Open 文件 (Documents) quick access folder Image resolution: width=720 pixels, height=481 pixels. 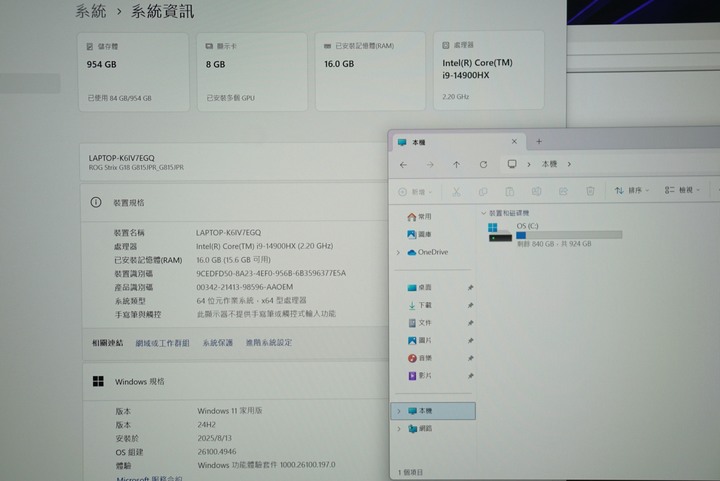pos(419,323)
